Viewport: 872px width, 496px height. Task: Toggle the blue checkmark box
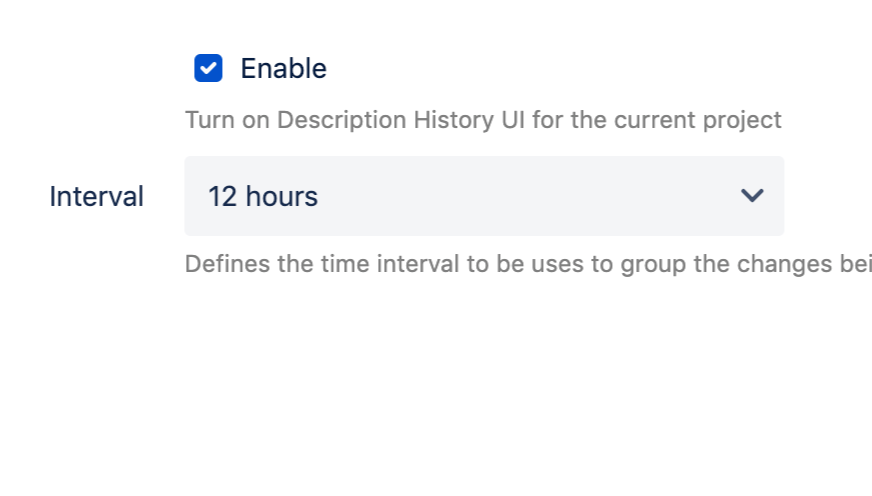click(208, 69)
